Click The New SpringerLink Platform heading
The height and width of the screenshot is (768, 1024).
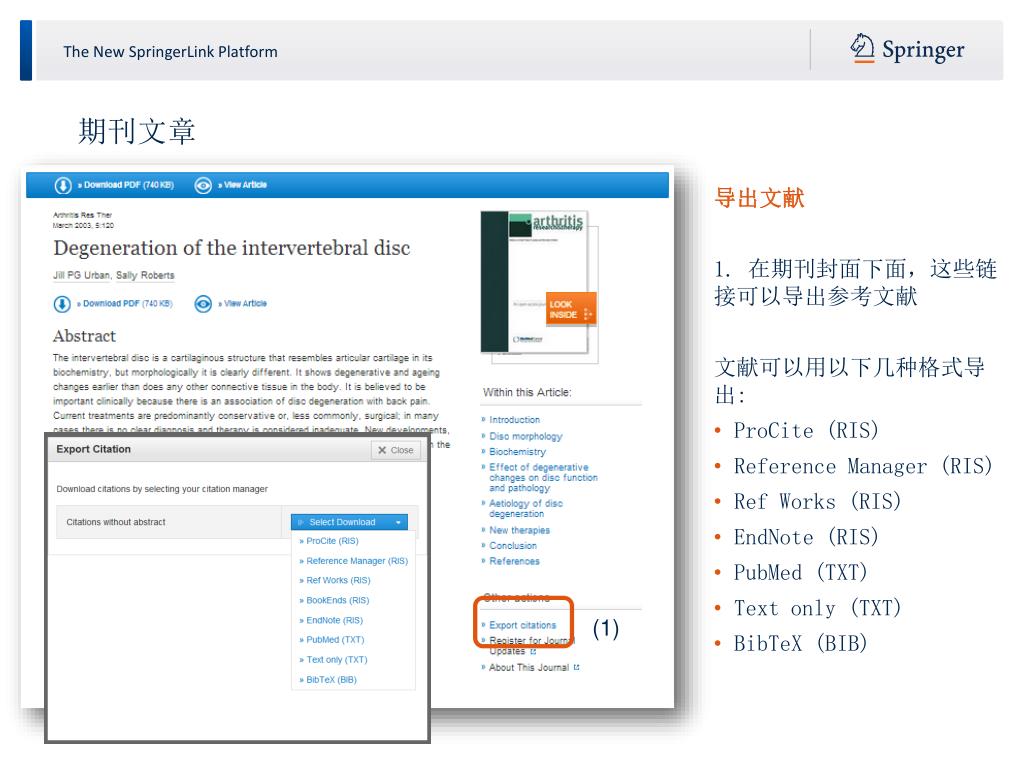tap(170, 52)
